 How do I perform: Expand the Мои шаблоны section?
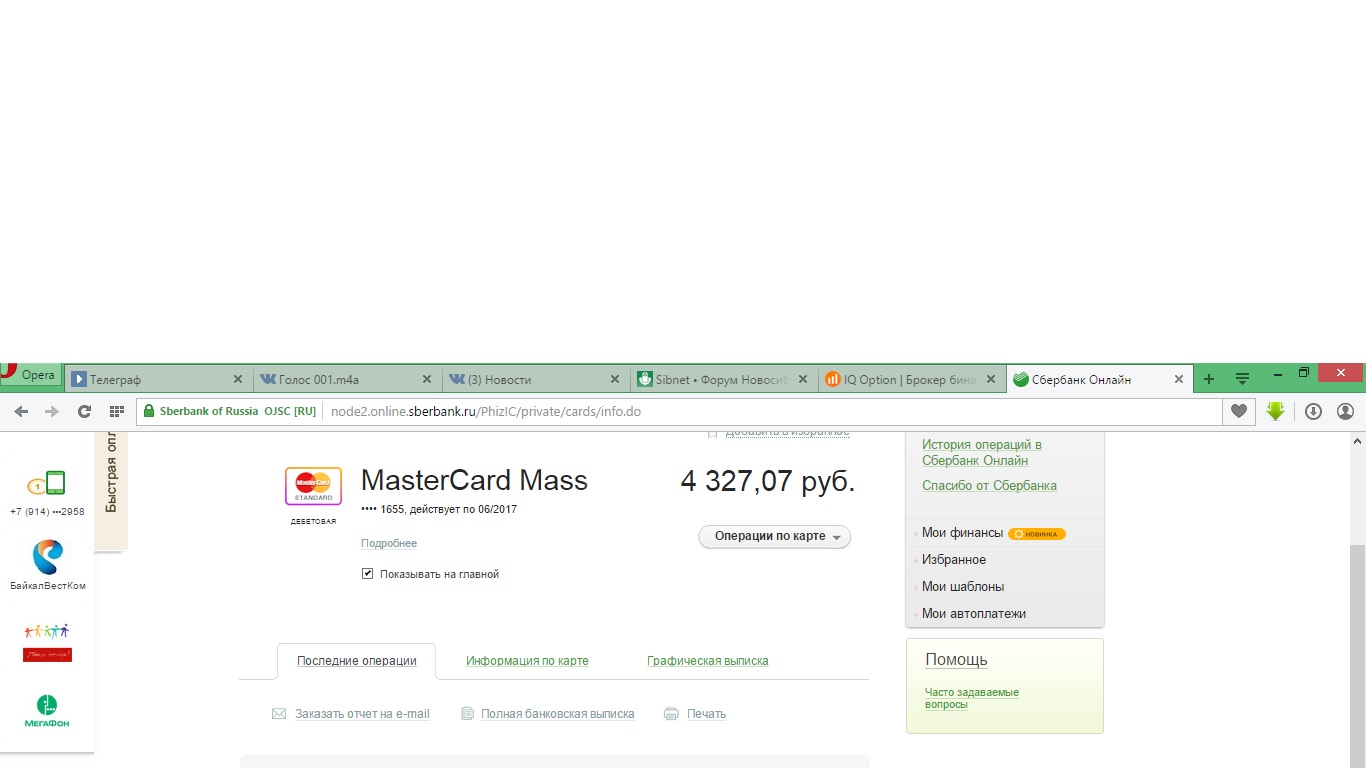click(962, 587)
